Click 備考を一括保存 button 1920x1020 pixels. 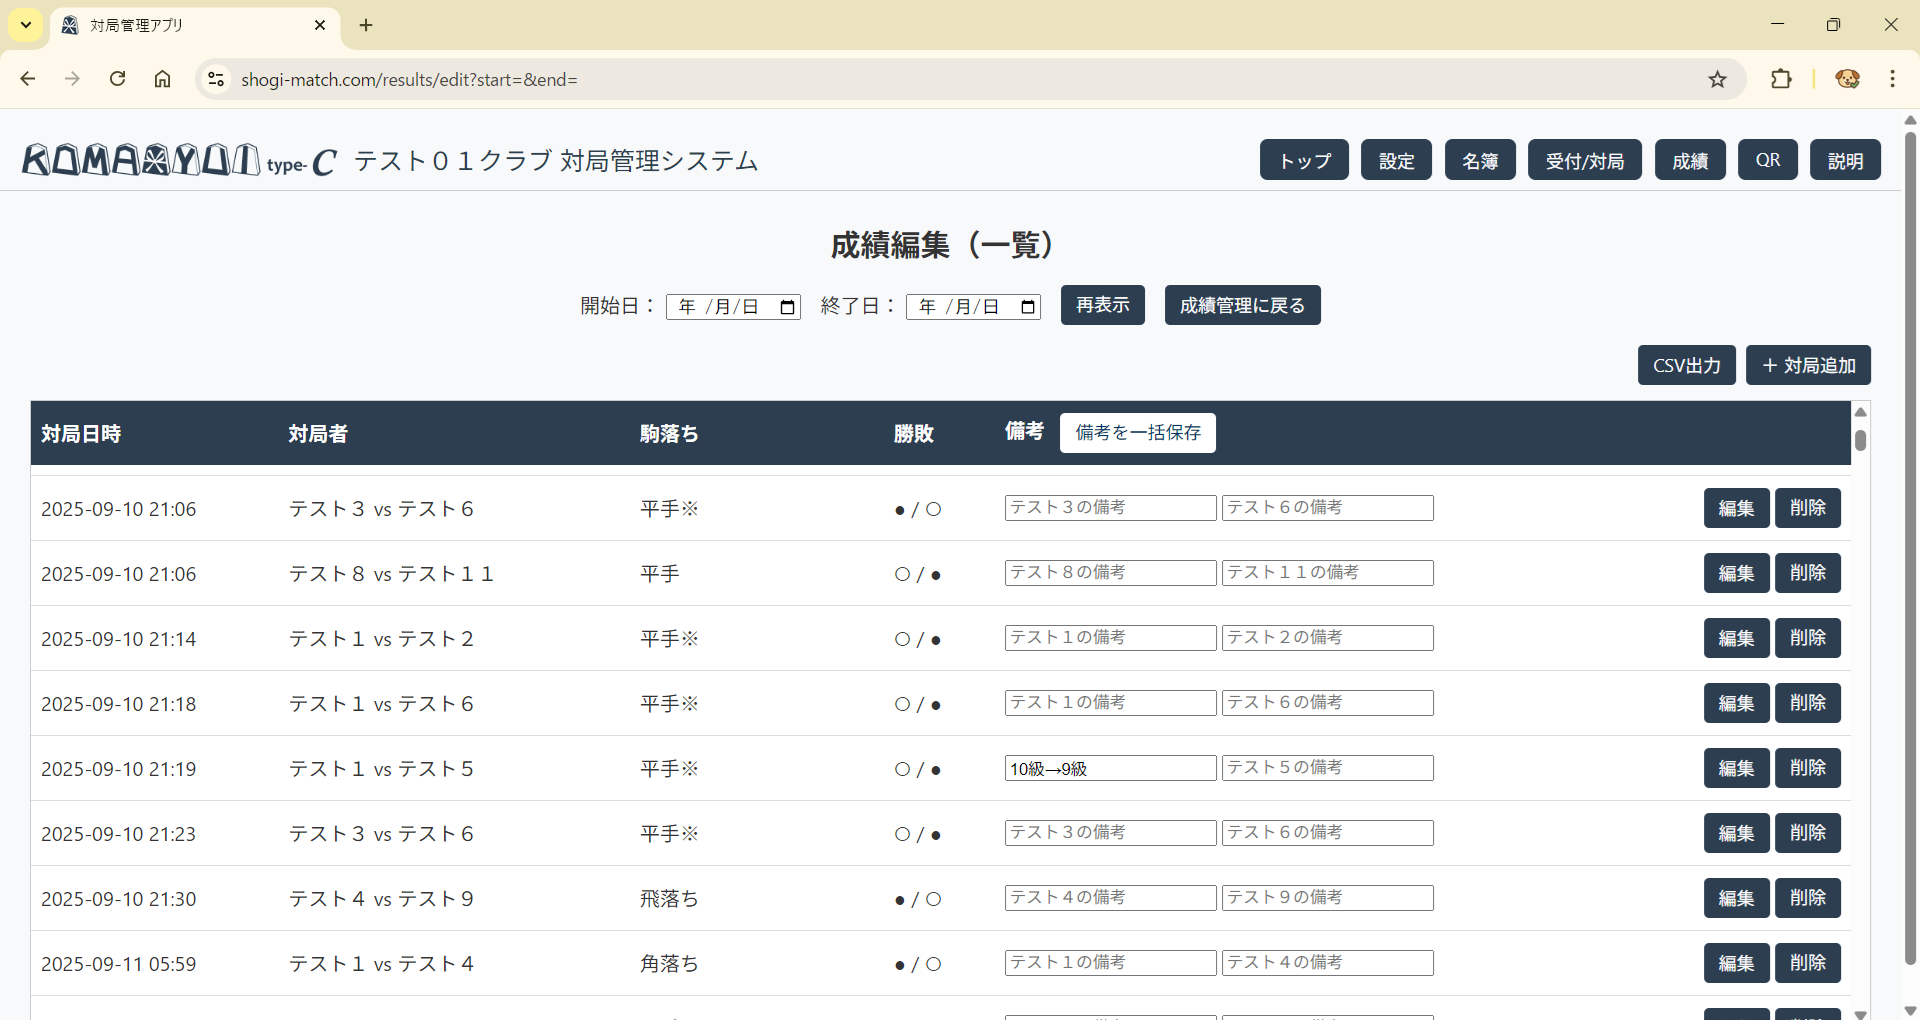pos(1137,433)
